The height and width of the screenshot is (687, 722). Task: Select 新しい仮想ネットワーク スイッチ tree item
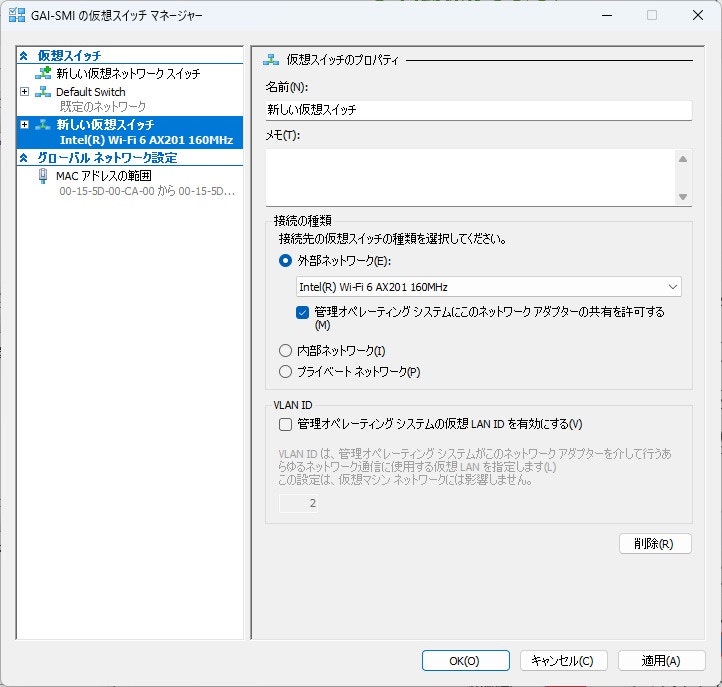pos(129,73)
